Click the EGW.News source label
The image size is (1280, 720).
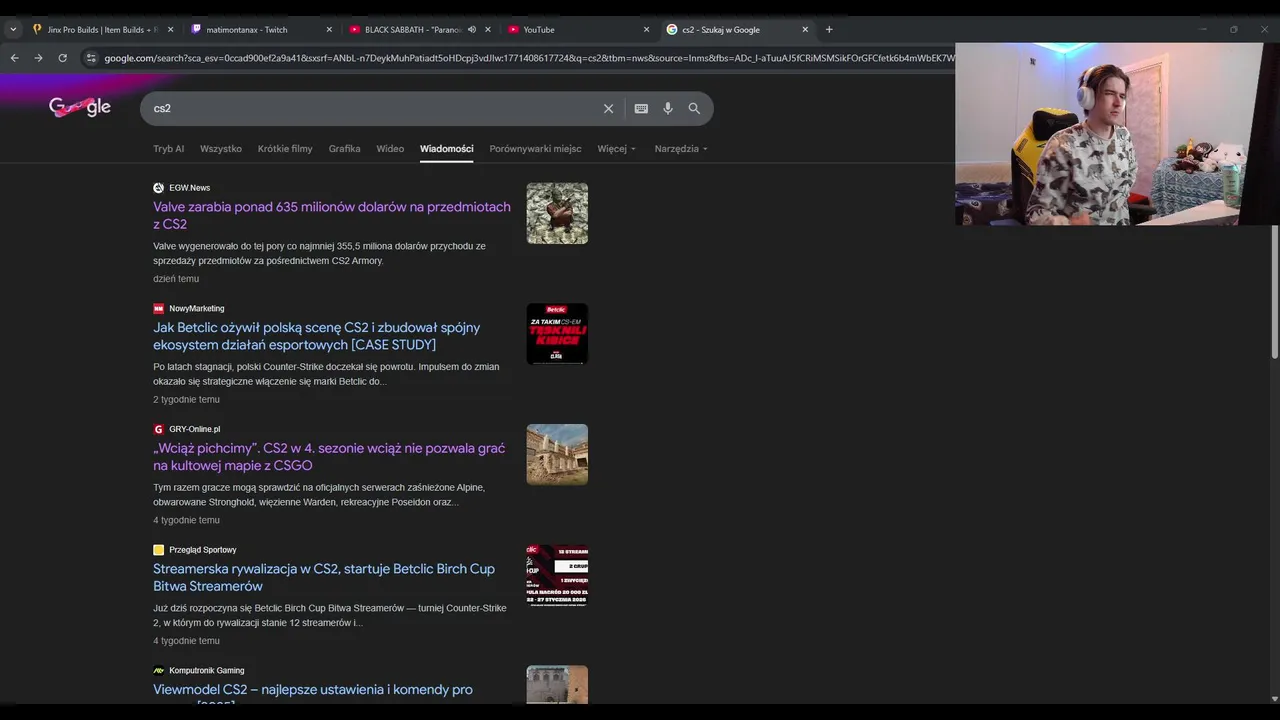(x=189, y=188)
